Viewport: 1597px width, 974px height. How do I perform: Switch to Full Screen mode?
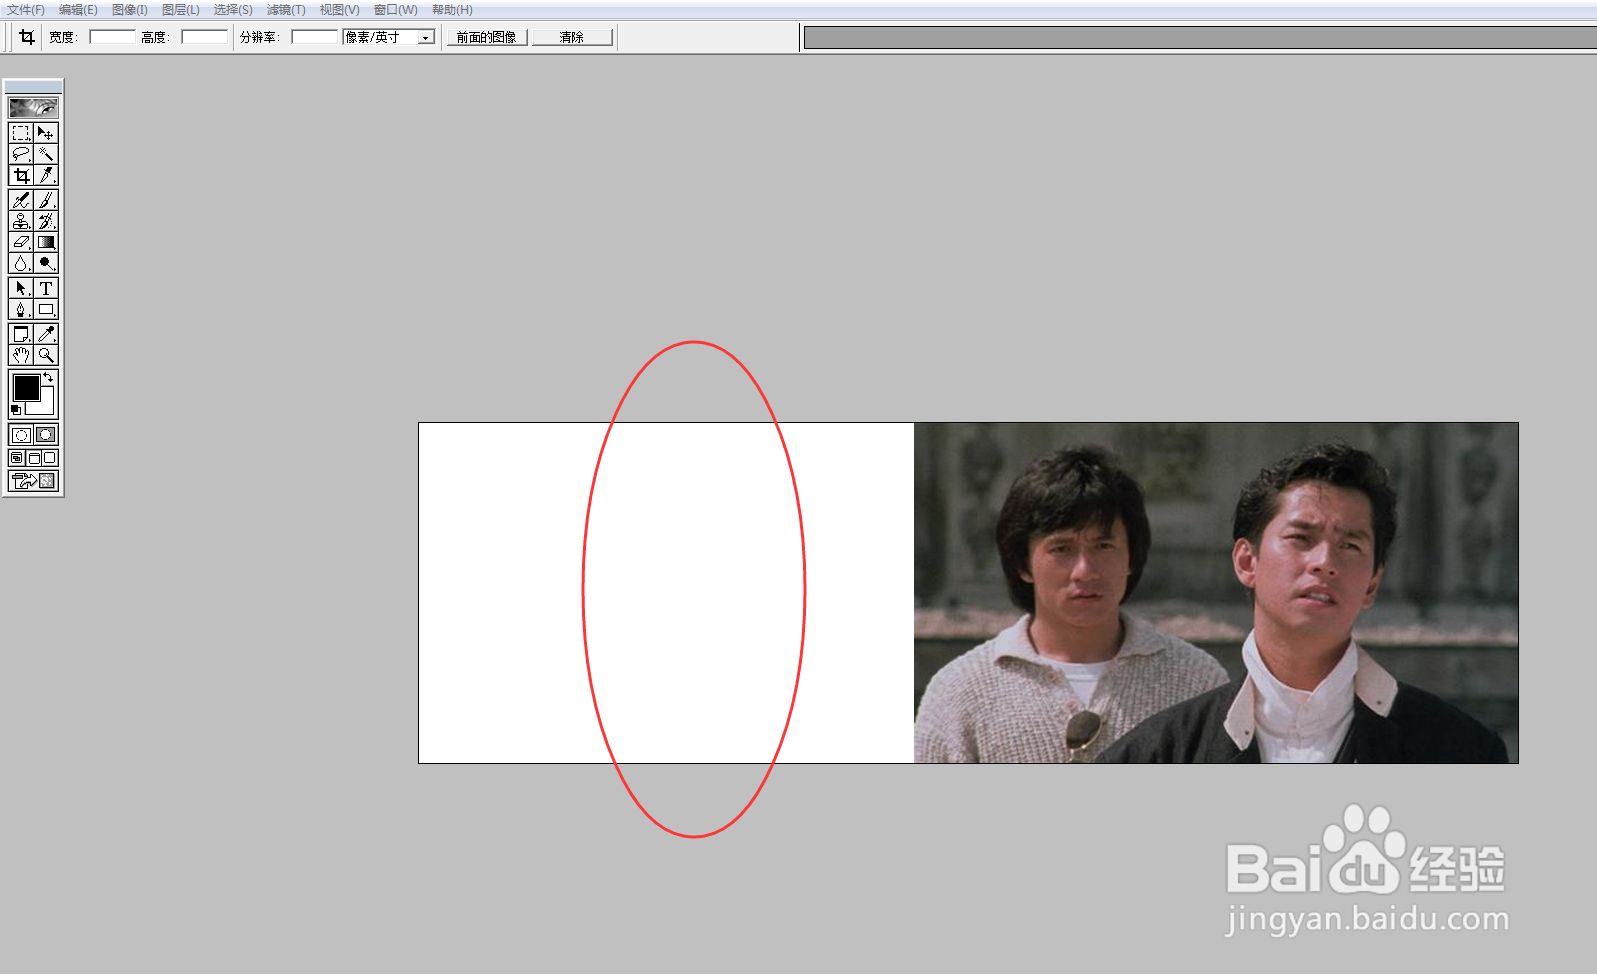tap(50, 458)
